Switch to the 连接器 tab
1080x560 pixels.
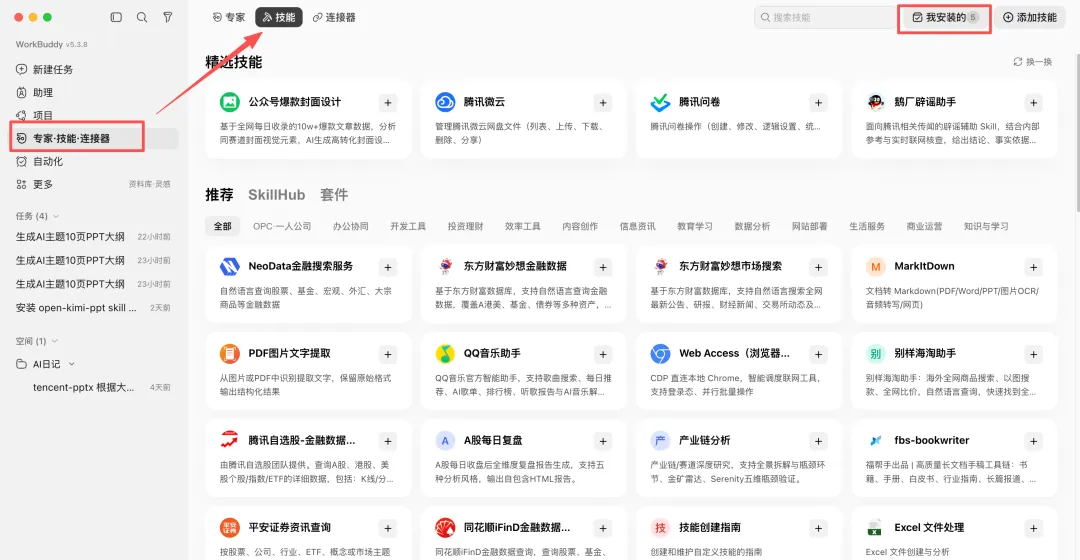pyautogui.click(x=334, y=17)
